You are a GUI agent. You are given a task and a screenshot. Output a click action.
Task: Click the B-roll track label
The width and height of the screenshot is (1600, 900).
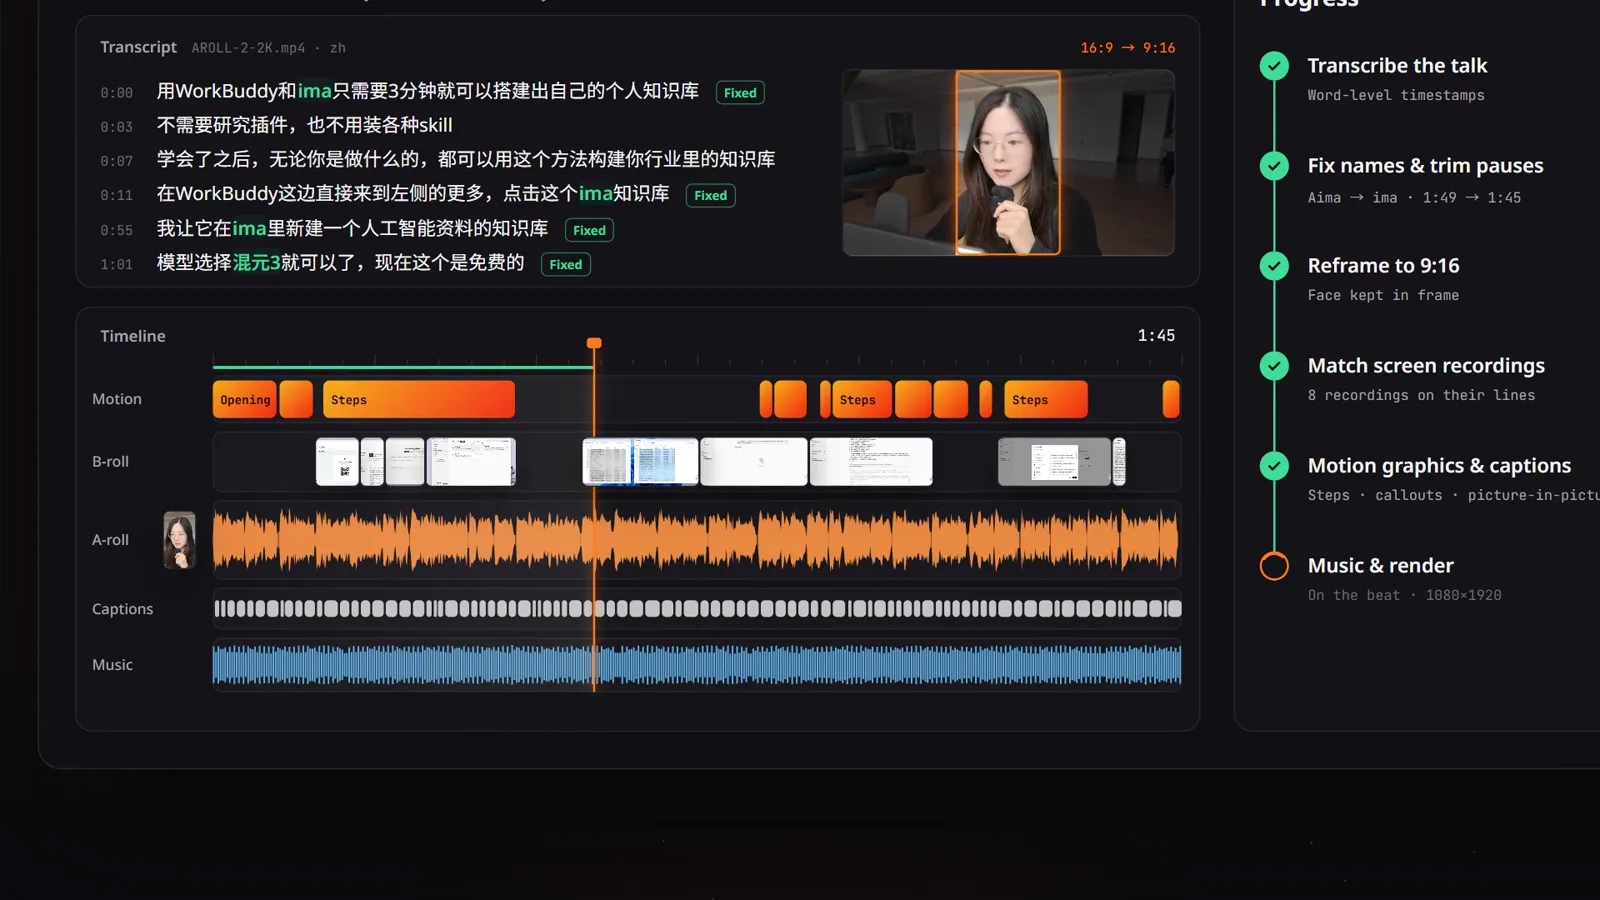coord(111,462)
